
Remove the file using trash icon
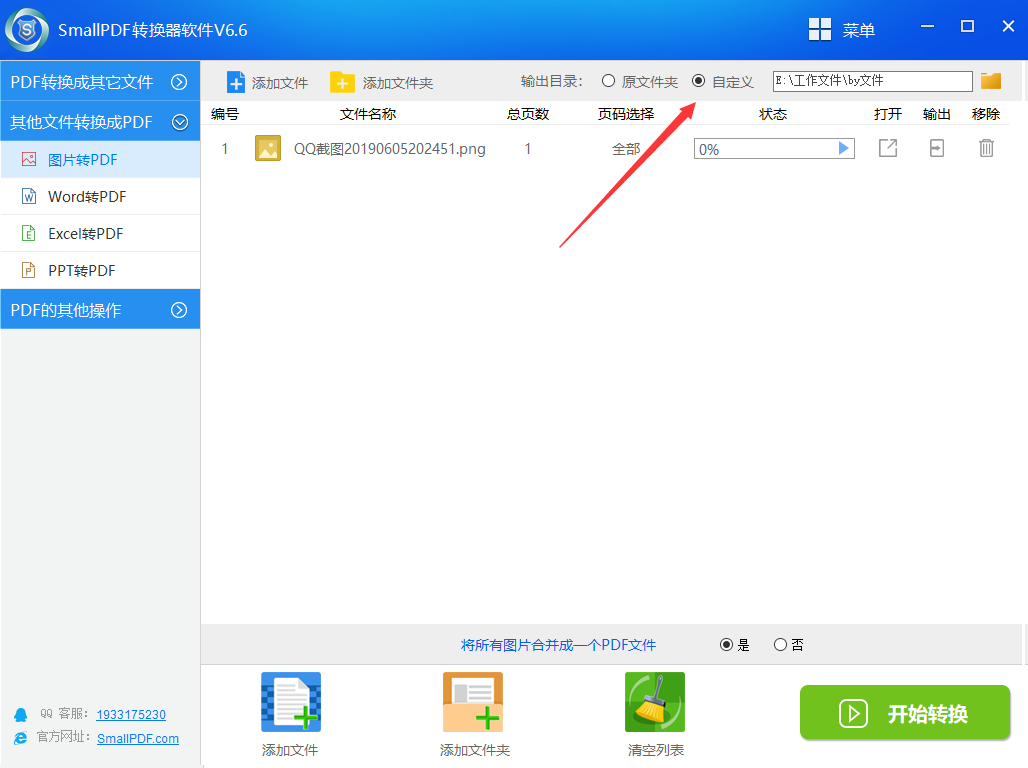(986, 148)
